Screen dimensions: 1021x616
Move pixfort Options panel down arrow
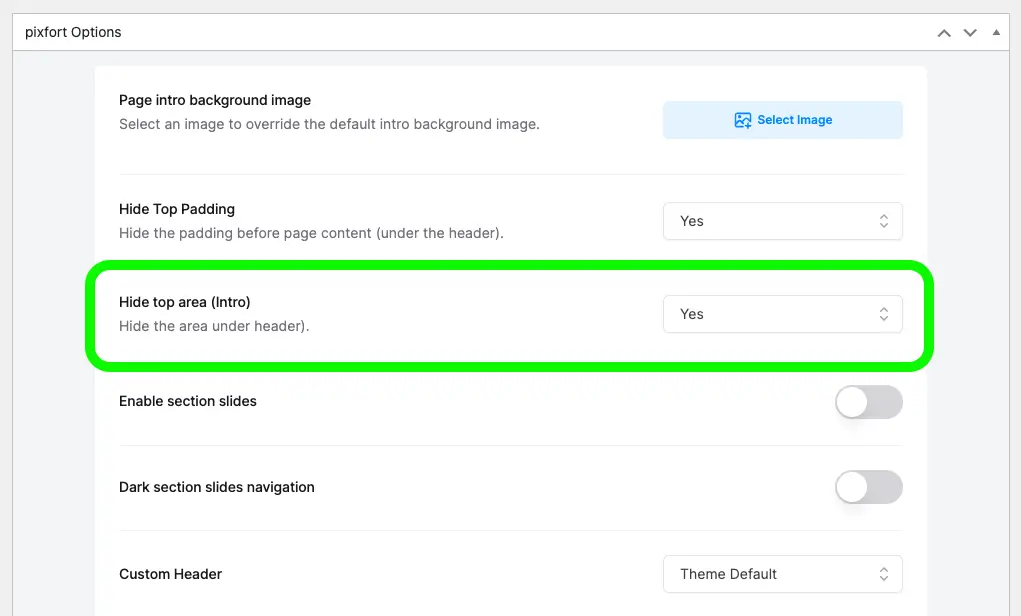tap(970, 33)
